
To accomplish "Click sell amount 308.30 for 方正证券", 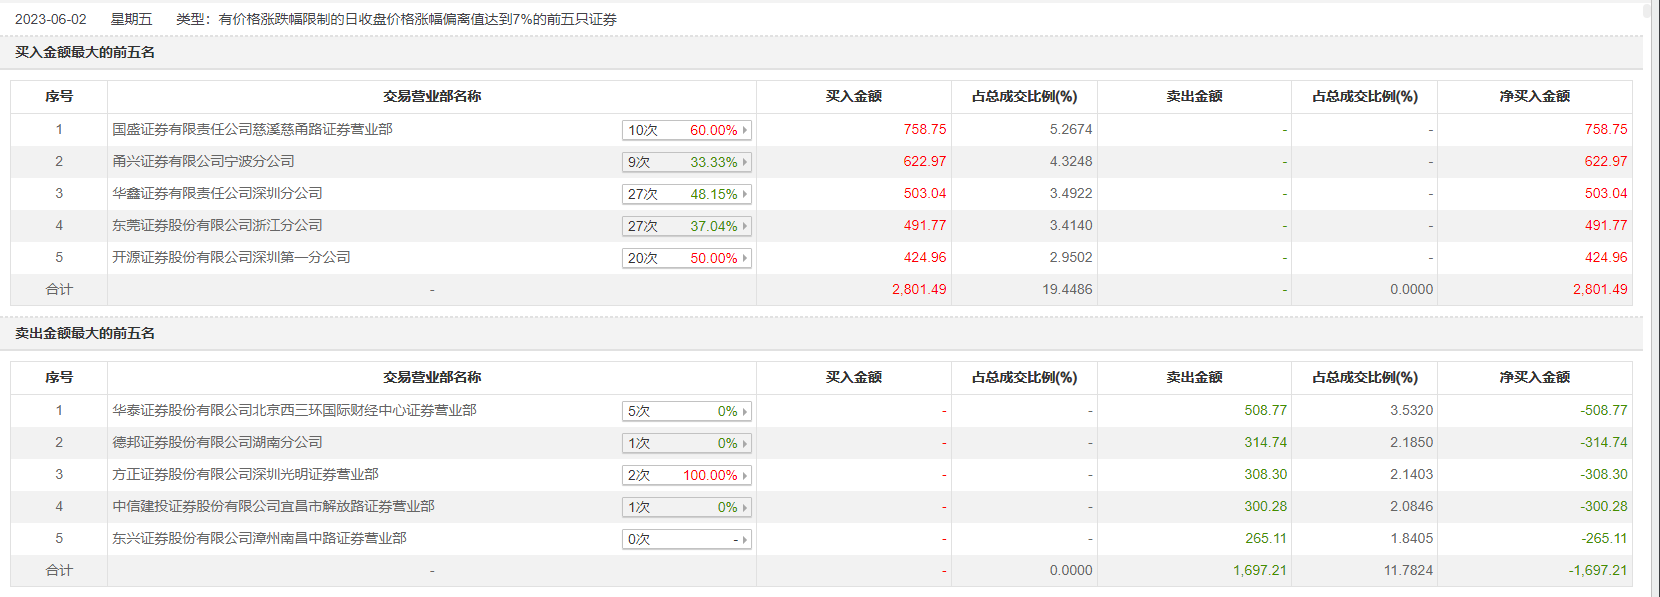I will (1266, 474).
